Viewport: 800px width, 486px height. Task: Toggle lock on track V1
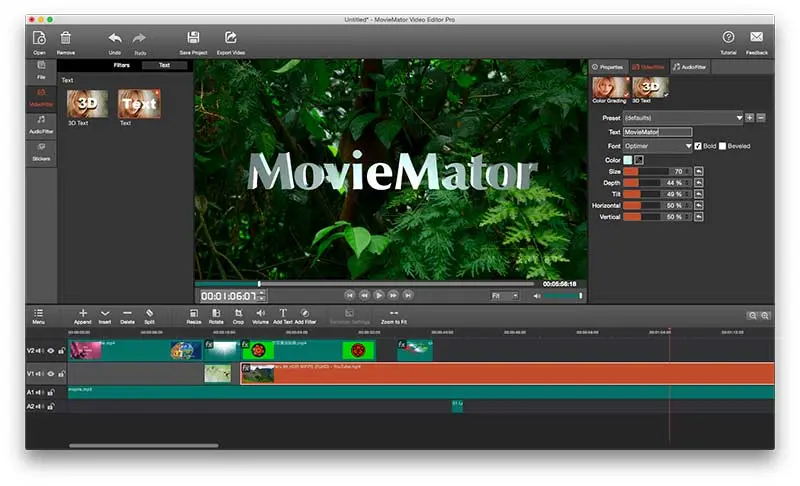(x=61, y=374)
